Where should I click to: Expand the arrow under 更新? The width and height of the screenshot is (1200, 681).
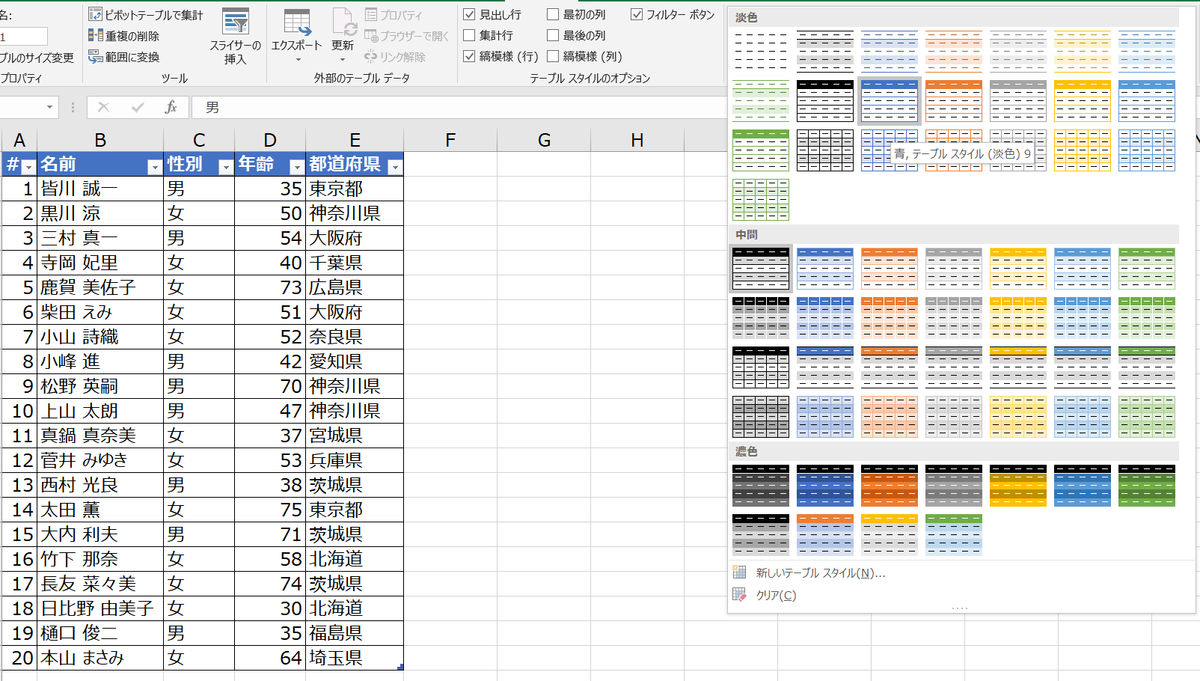click(344, 60)
